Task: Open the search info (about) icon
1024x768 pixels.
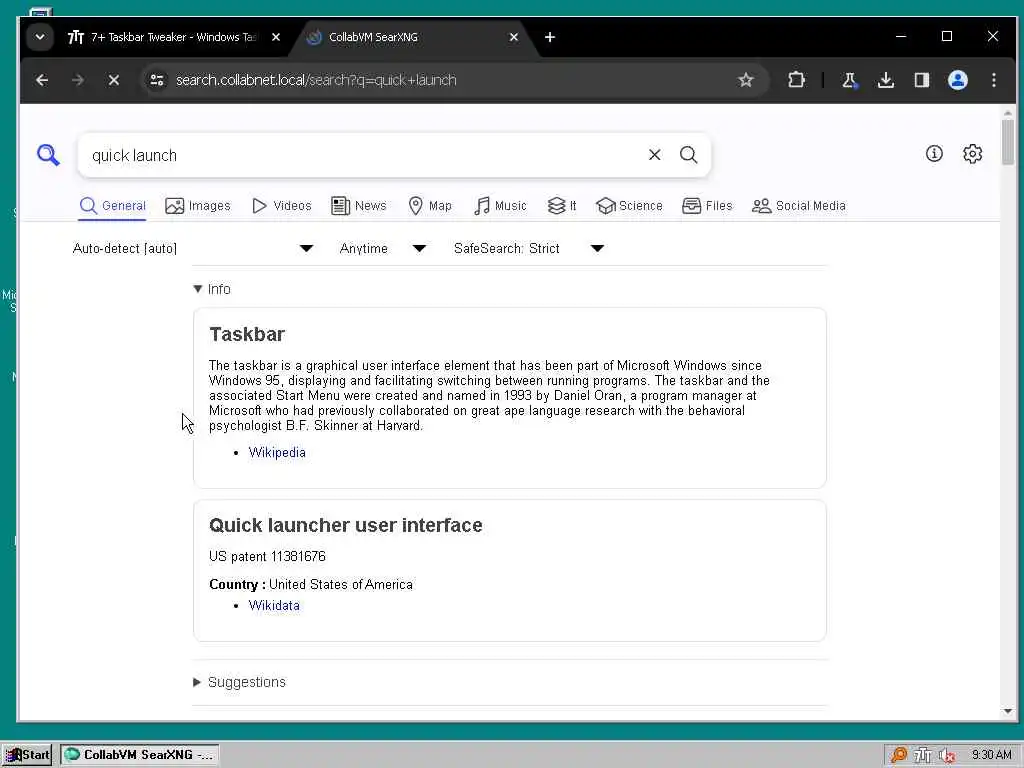Action: pyautogui.click(x=934, y=153)
